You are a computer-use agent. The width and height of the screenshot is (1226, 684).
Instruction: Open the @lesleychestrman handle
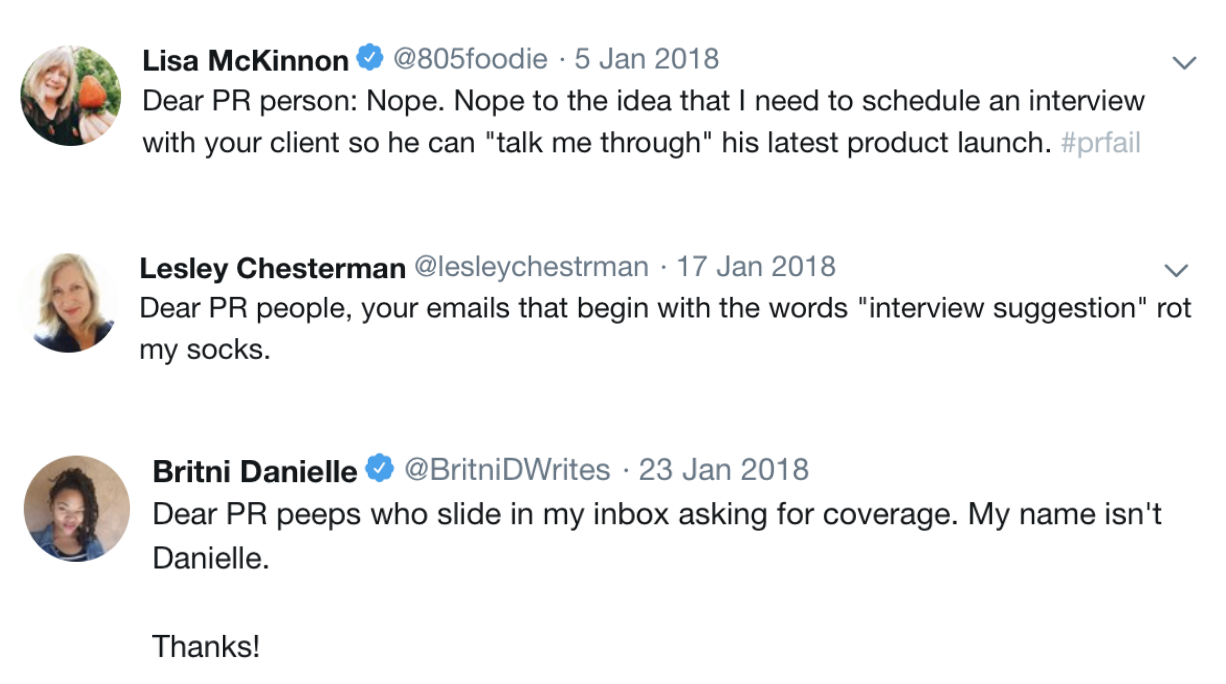coord(530,268)
